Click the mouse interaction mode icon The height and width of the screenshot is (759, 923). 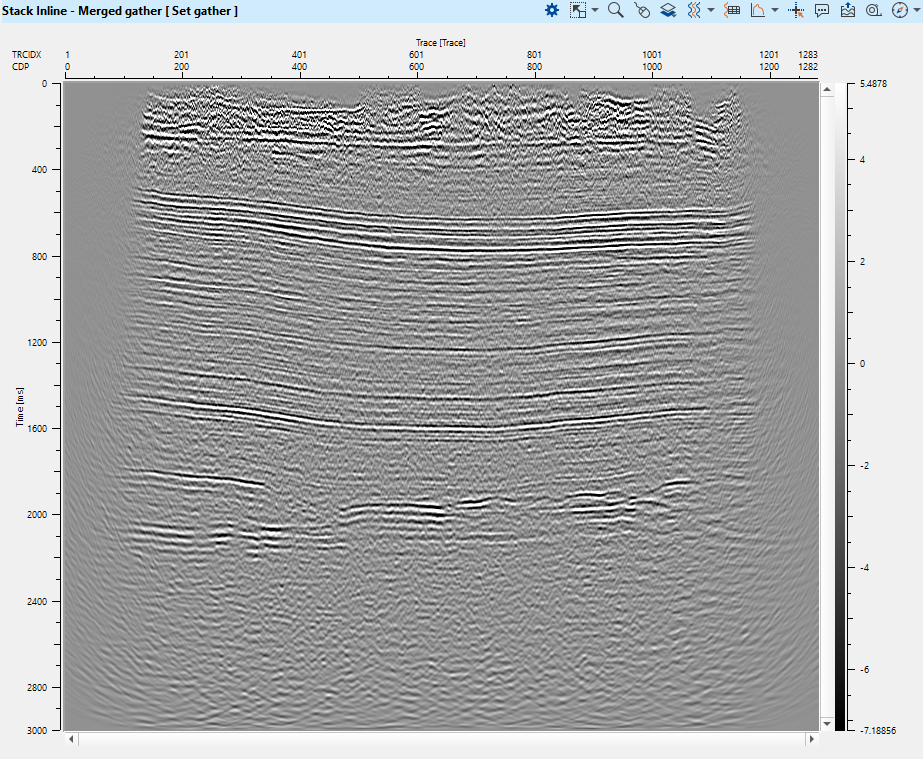click(x=642, y=10)
